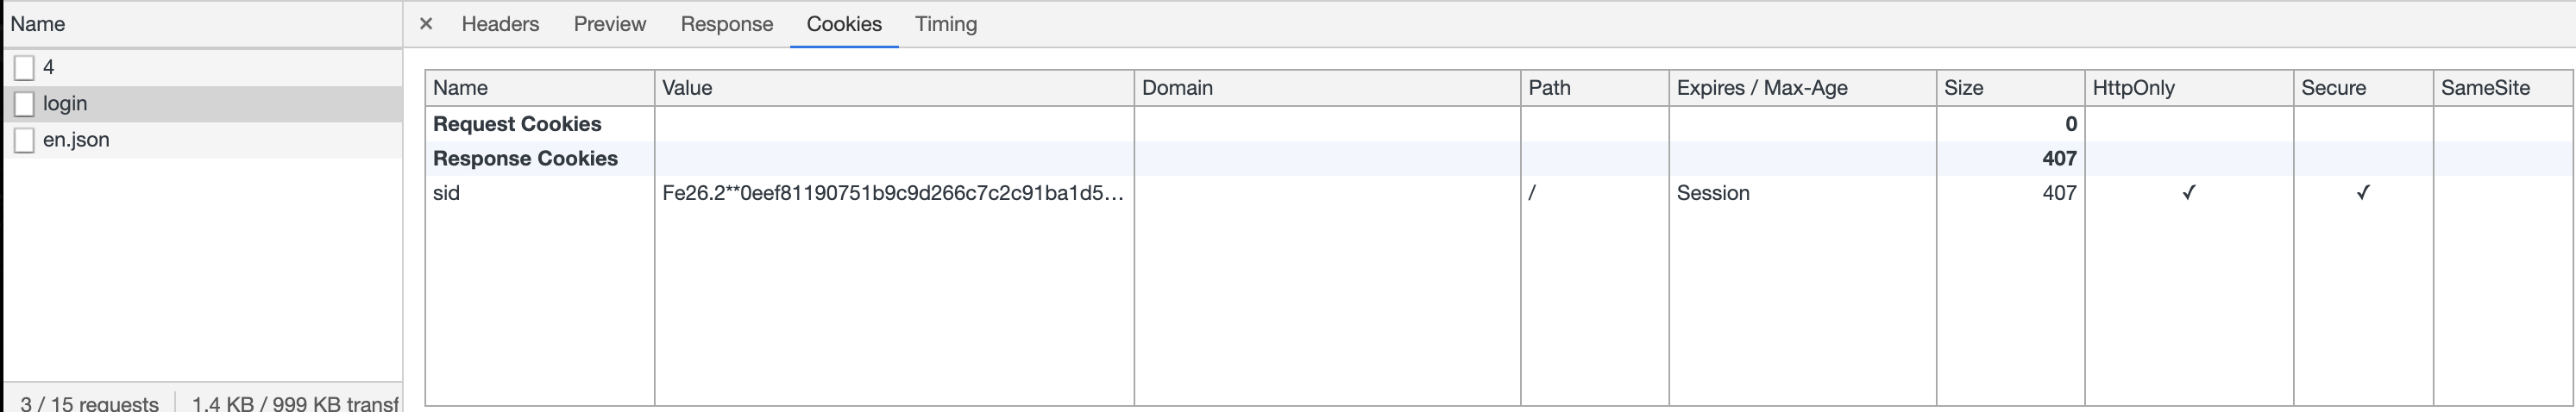
Task: Sort cookies by Domain column
Action: [1328, 88]
